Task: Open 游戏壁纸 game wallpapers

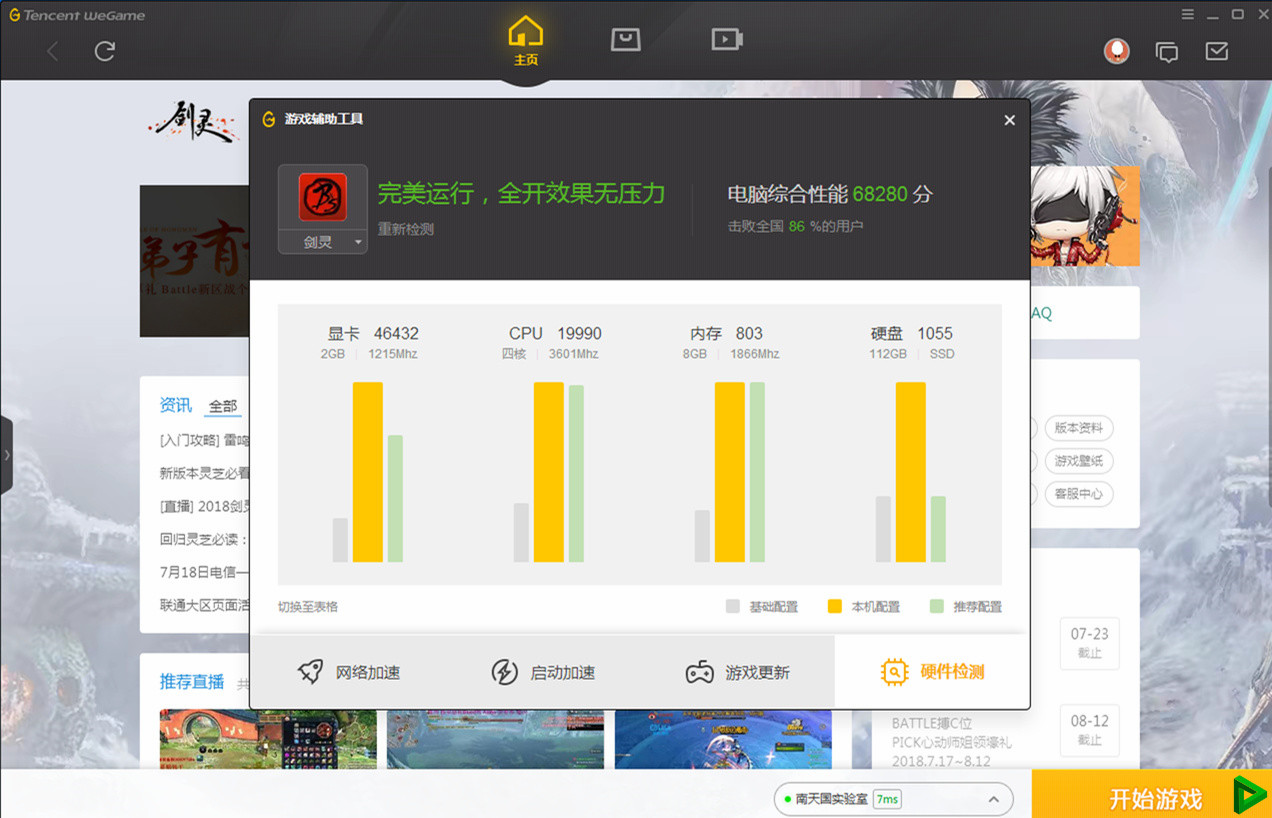Action: (x=1078, y=461)
